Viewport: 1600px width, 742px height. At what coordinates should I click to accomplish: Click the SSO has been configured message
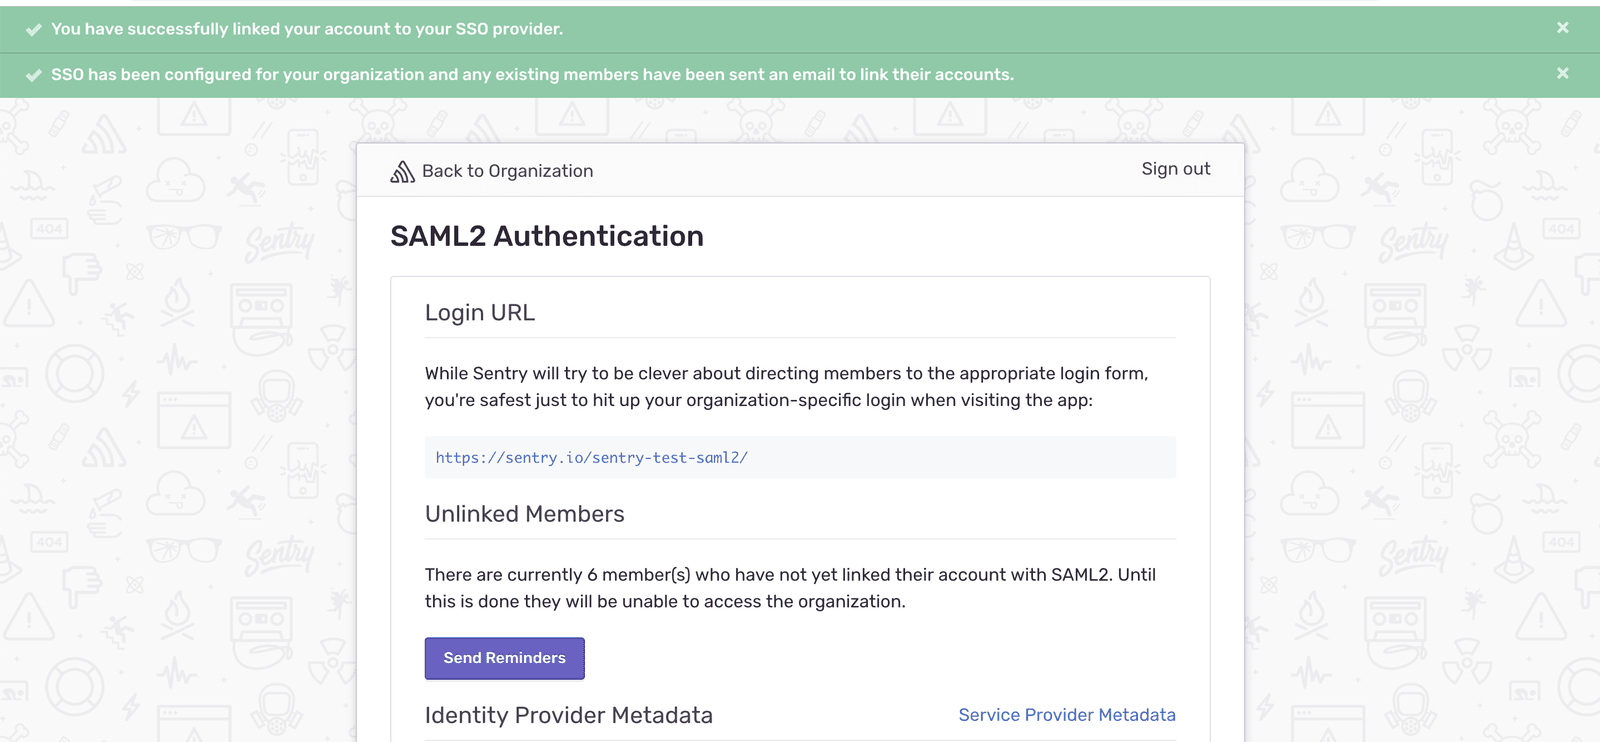click(532, 75)
